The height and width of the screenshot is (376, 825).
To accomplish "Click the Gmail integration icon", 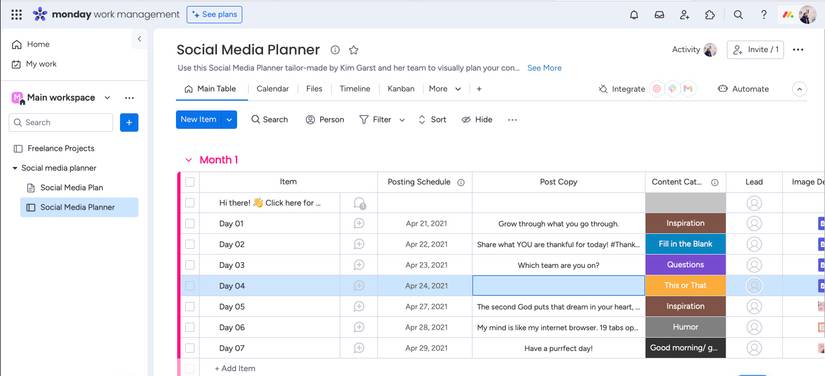I will click(688, 89).
